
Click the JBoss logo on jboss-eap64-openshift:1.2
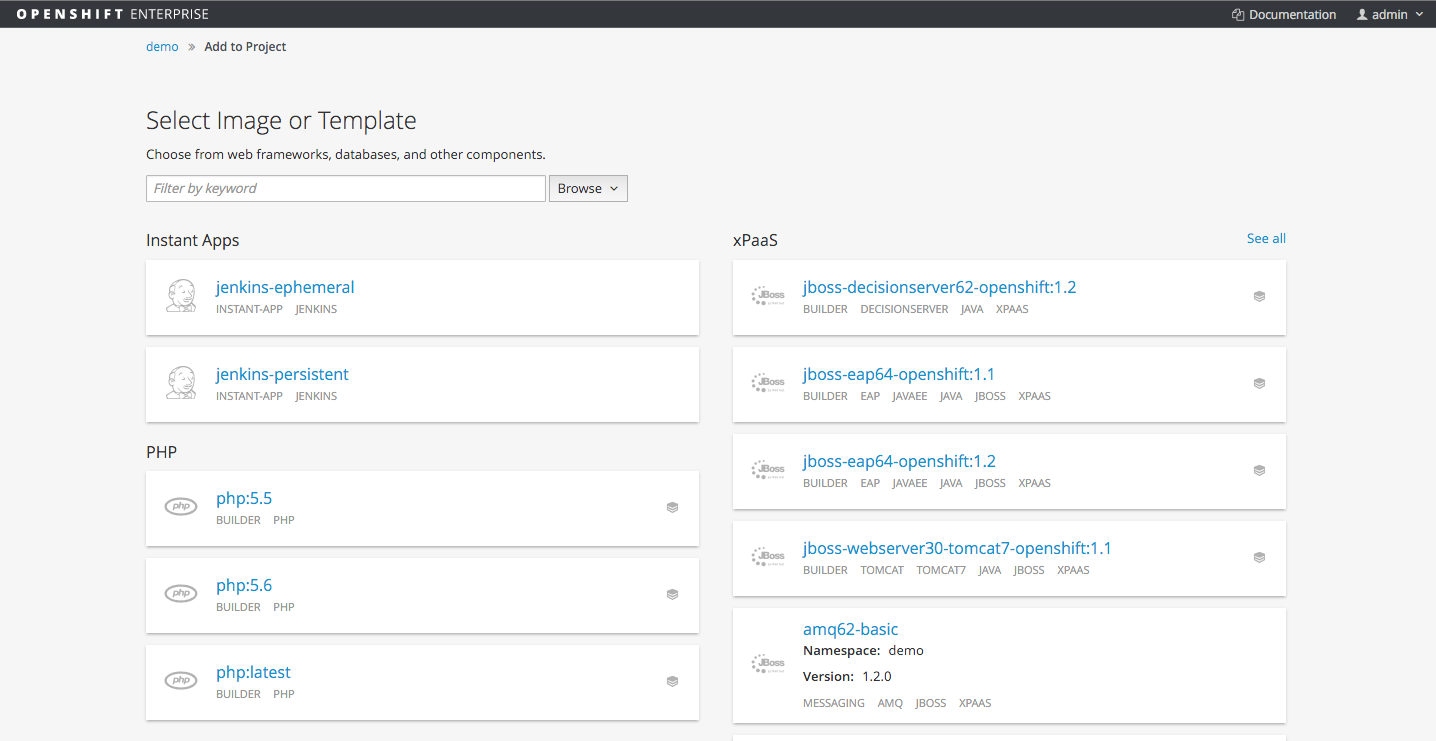tap(768, 470)
